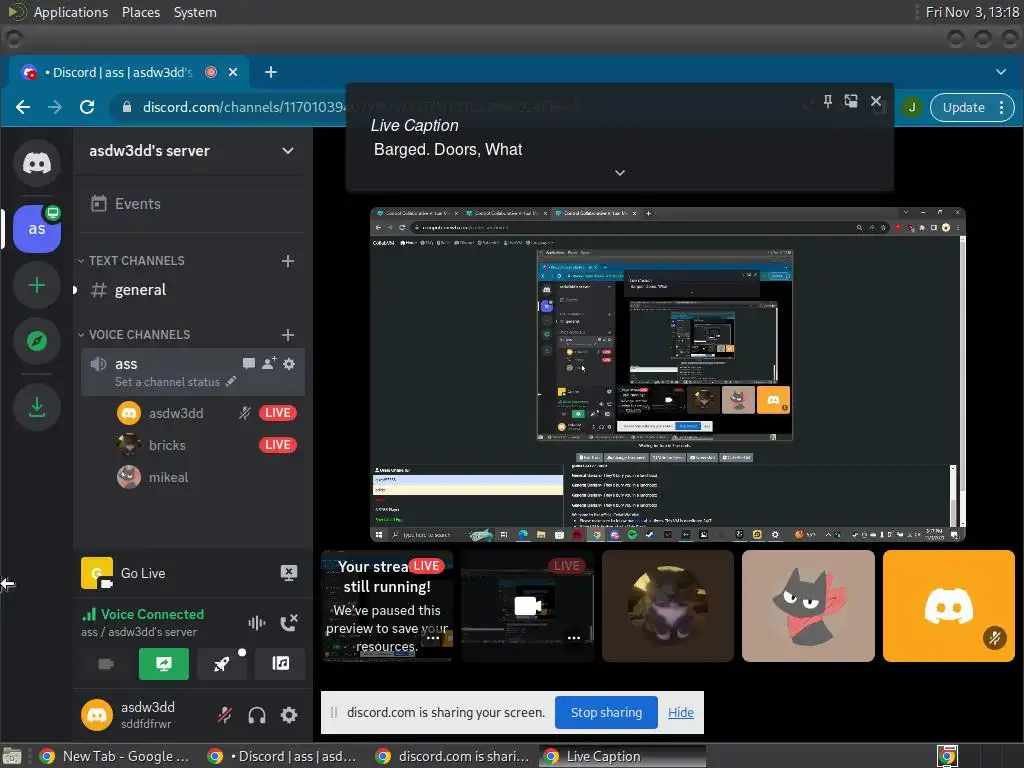Add a server with plus icon

37,285
